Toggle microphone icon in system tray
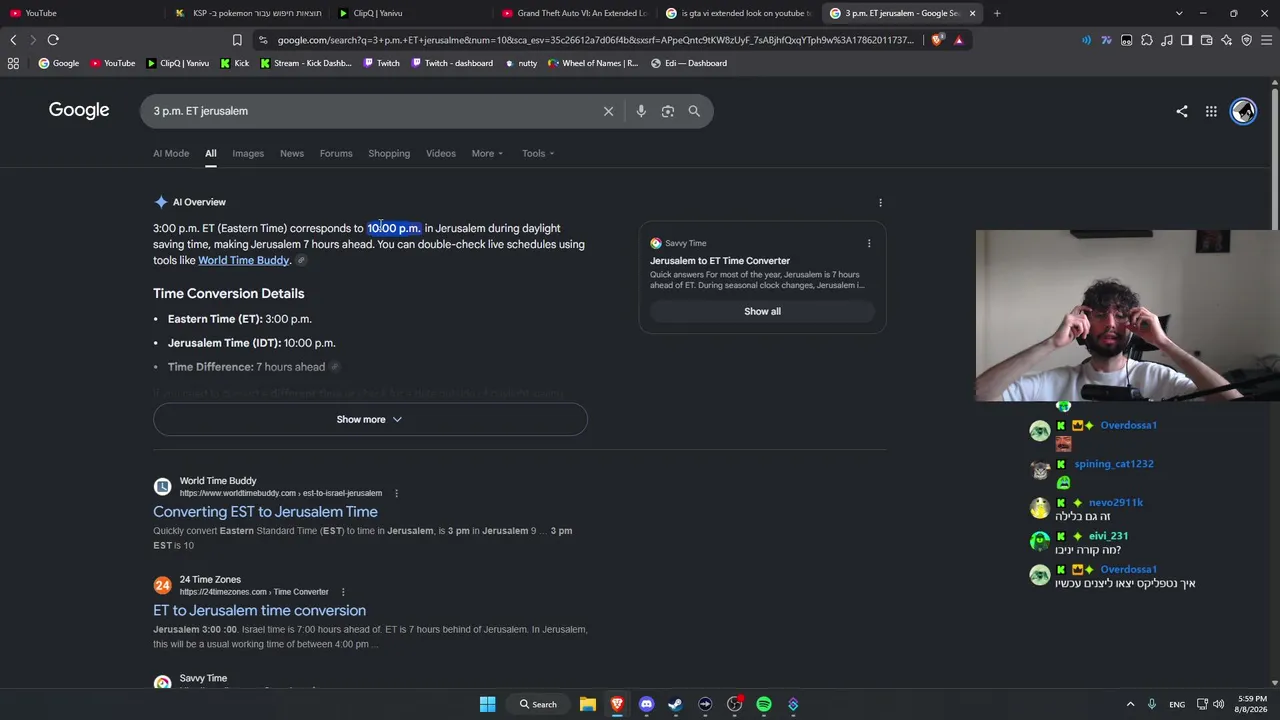The image size is (1280, 720). click(x=1152, y=704)
